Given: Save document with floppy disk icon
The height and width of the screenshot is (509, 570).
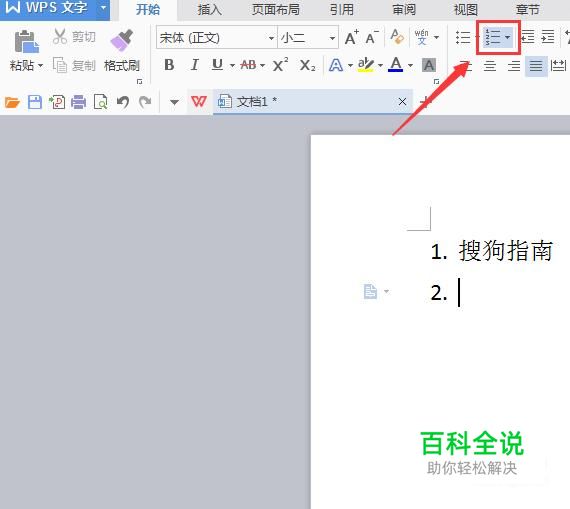Looking at the screenshot, I should 35,102.
